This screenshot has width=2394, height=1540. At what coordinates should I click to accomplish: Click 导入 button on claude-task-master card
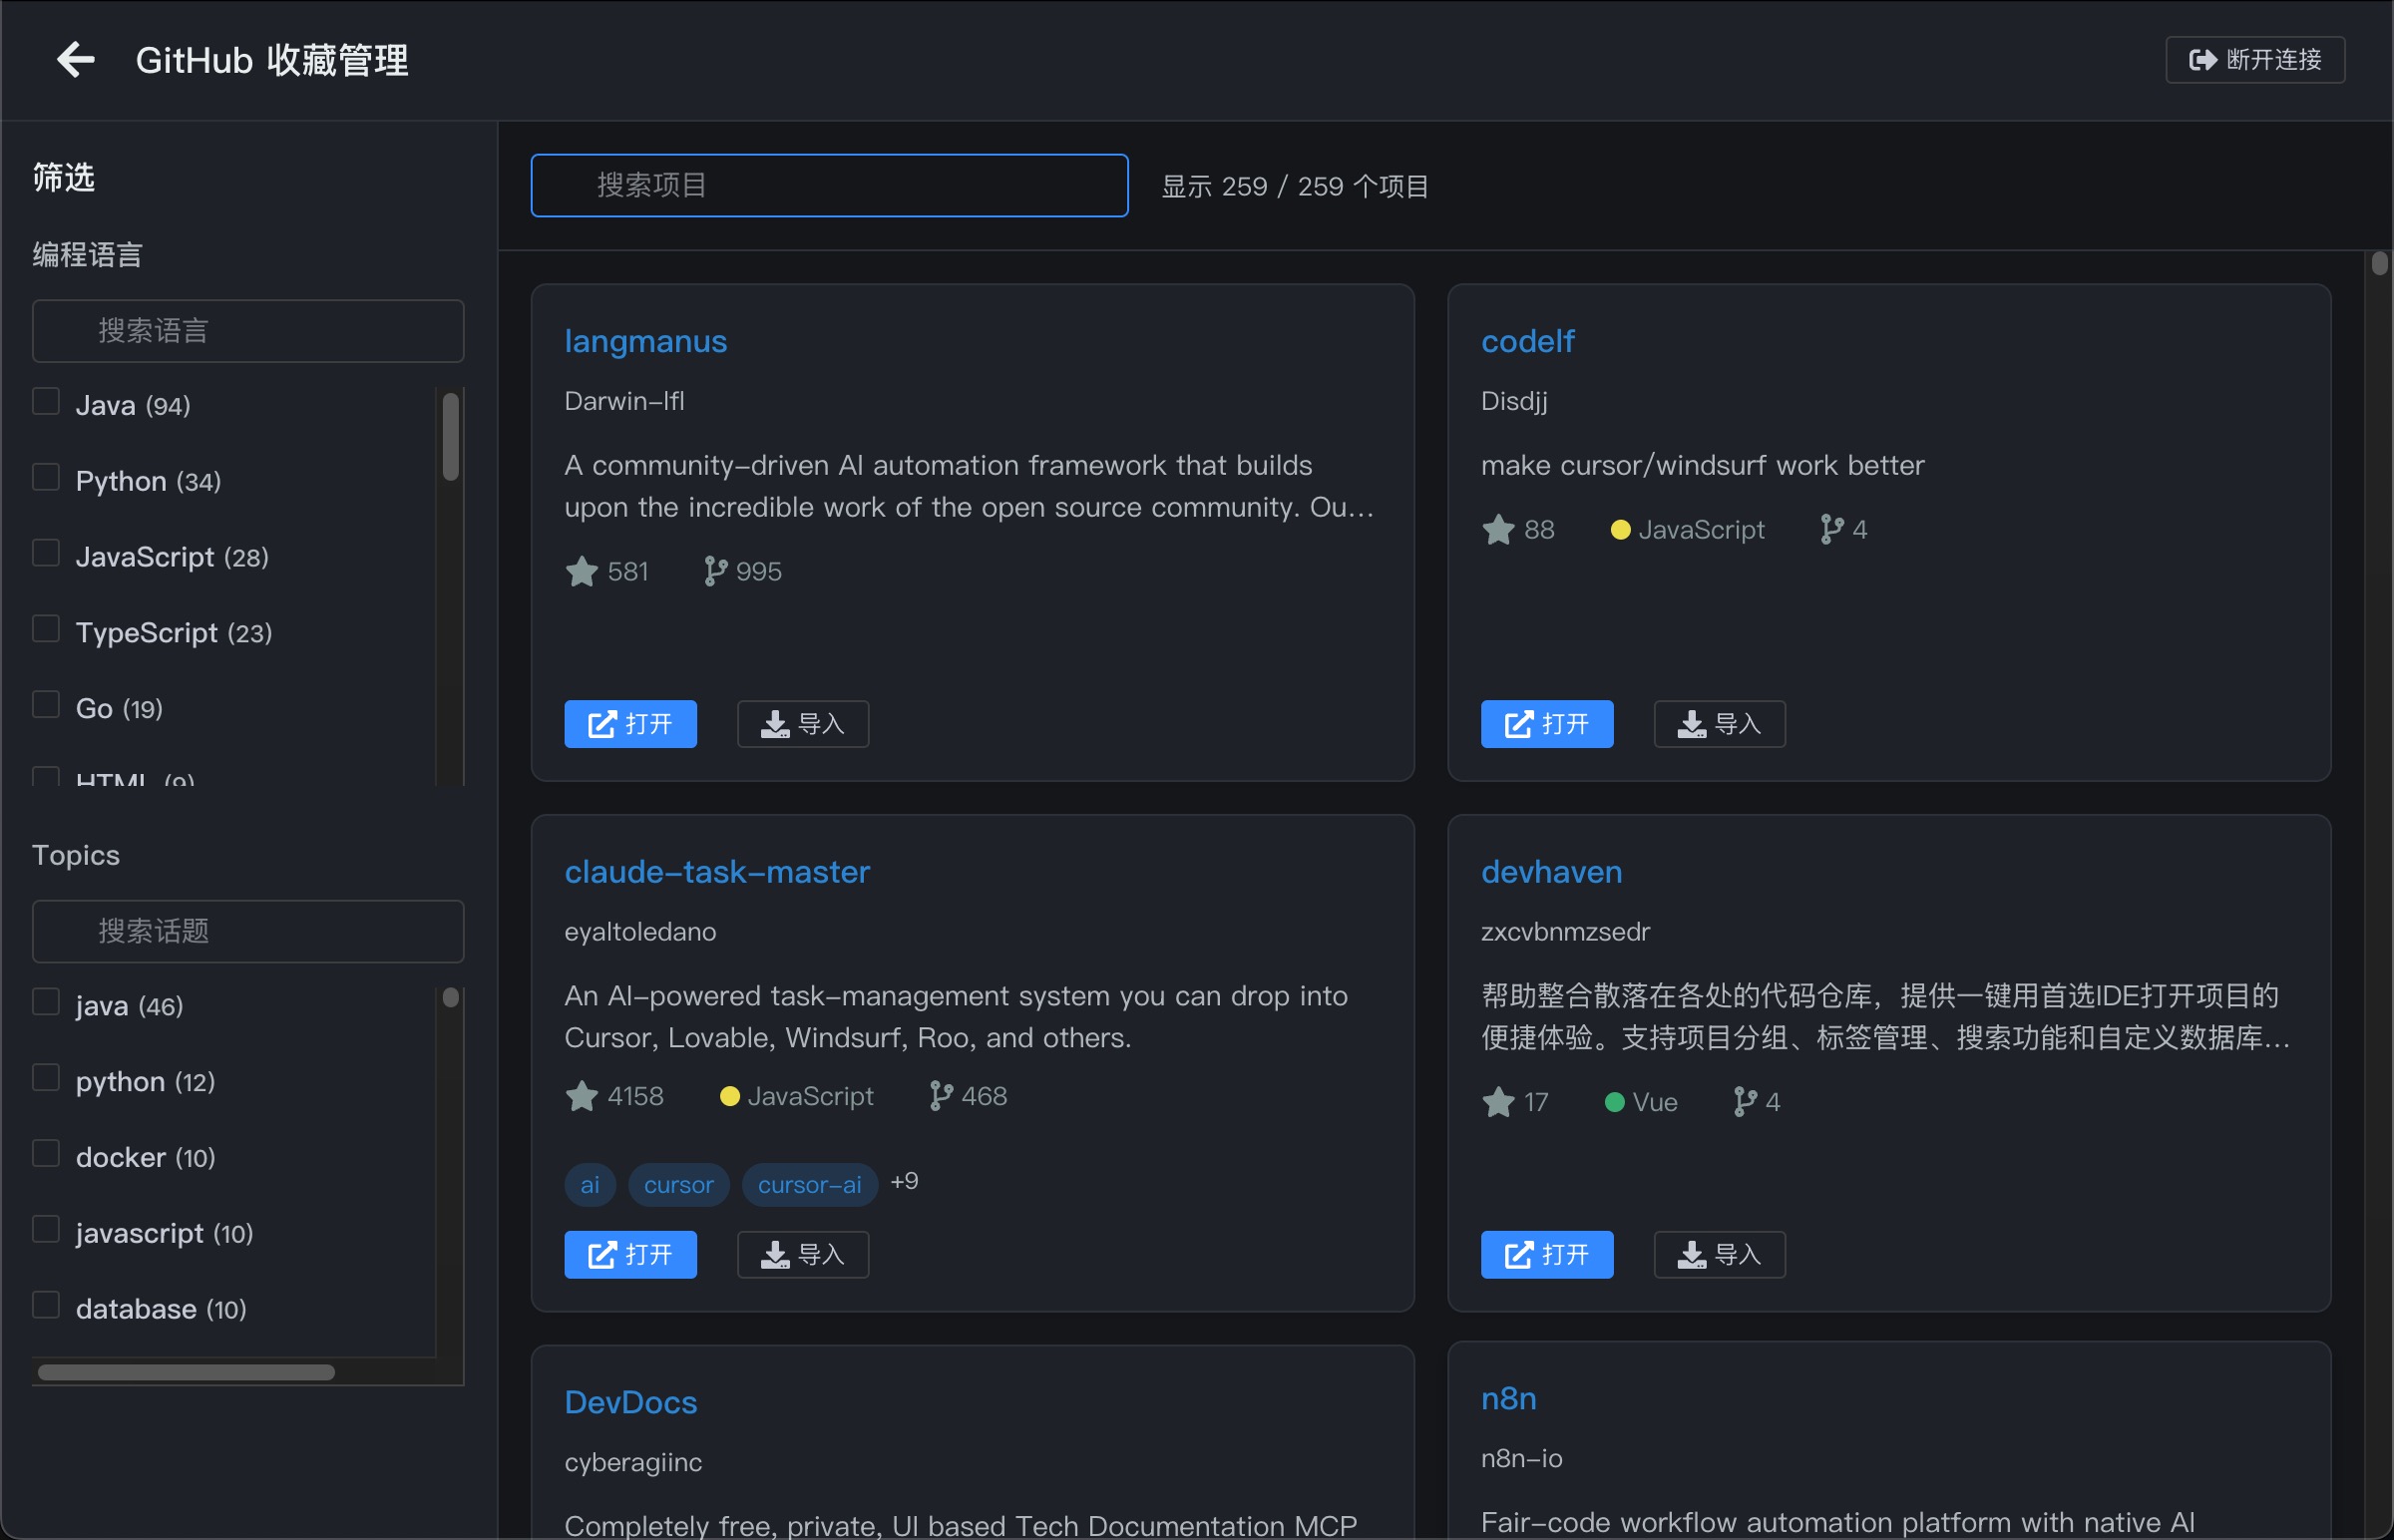(x=803, y=1255)
